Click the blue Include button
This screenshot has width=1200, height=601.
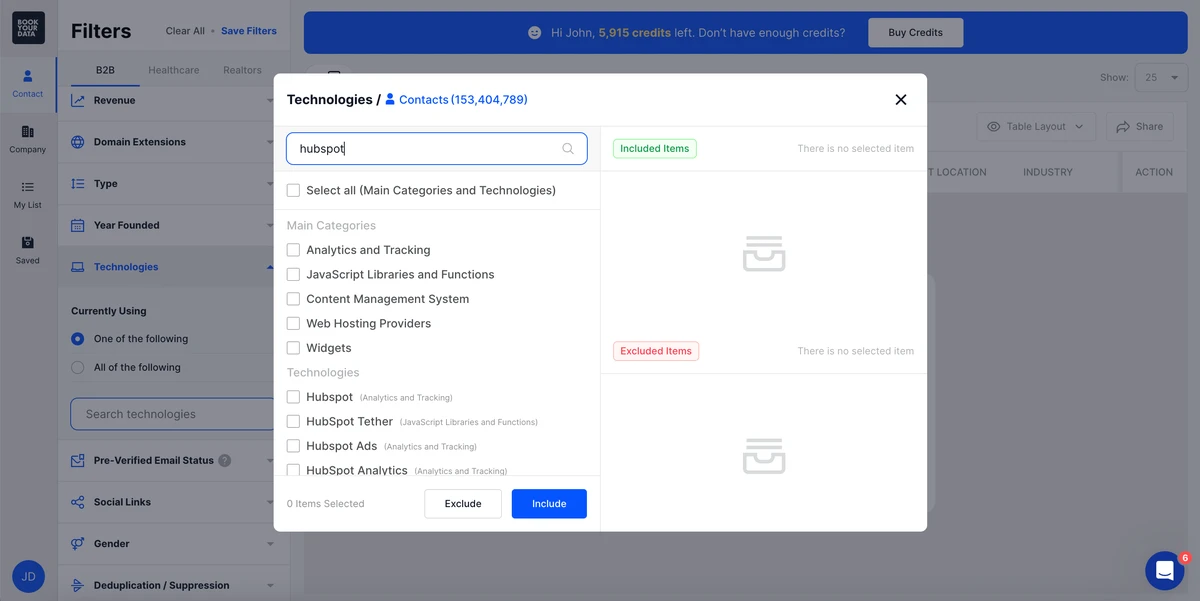coord(549,504)
